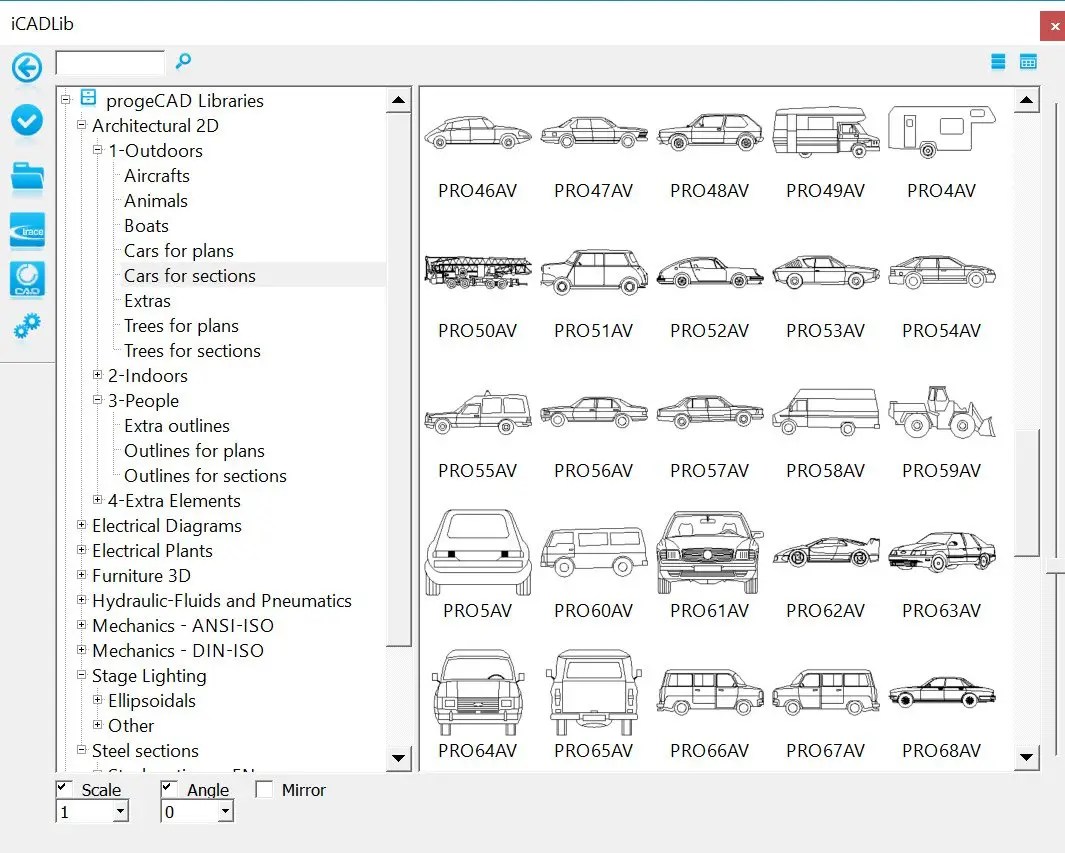Screen dimensions: 1065x853
Task: Open the blue folder icon in sidebar
Action: pyautogui.click(x=27, y=176)
